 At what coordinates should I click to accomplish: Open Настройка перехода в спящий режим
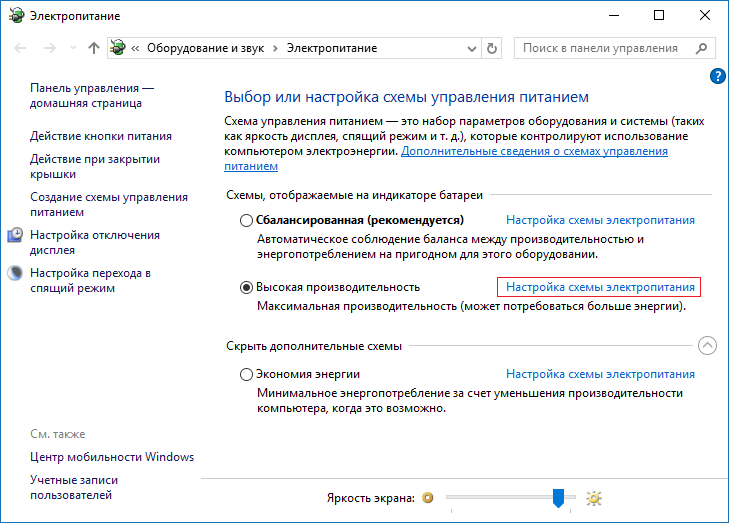click(91, 280)
